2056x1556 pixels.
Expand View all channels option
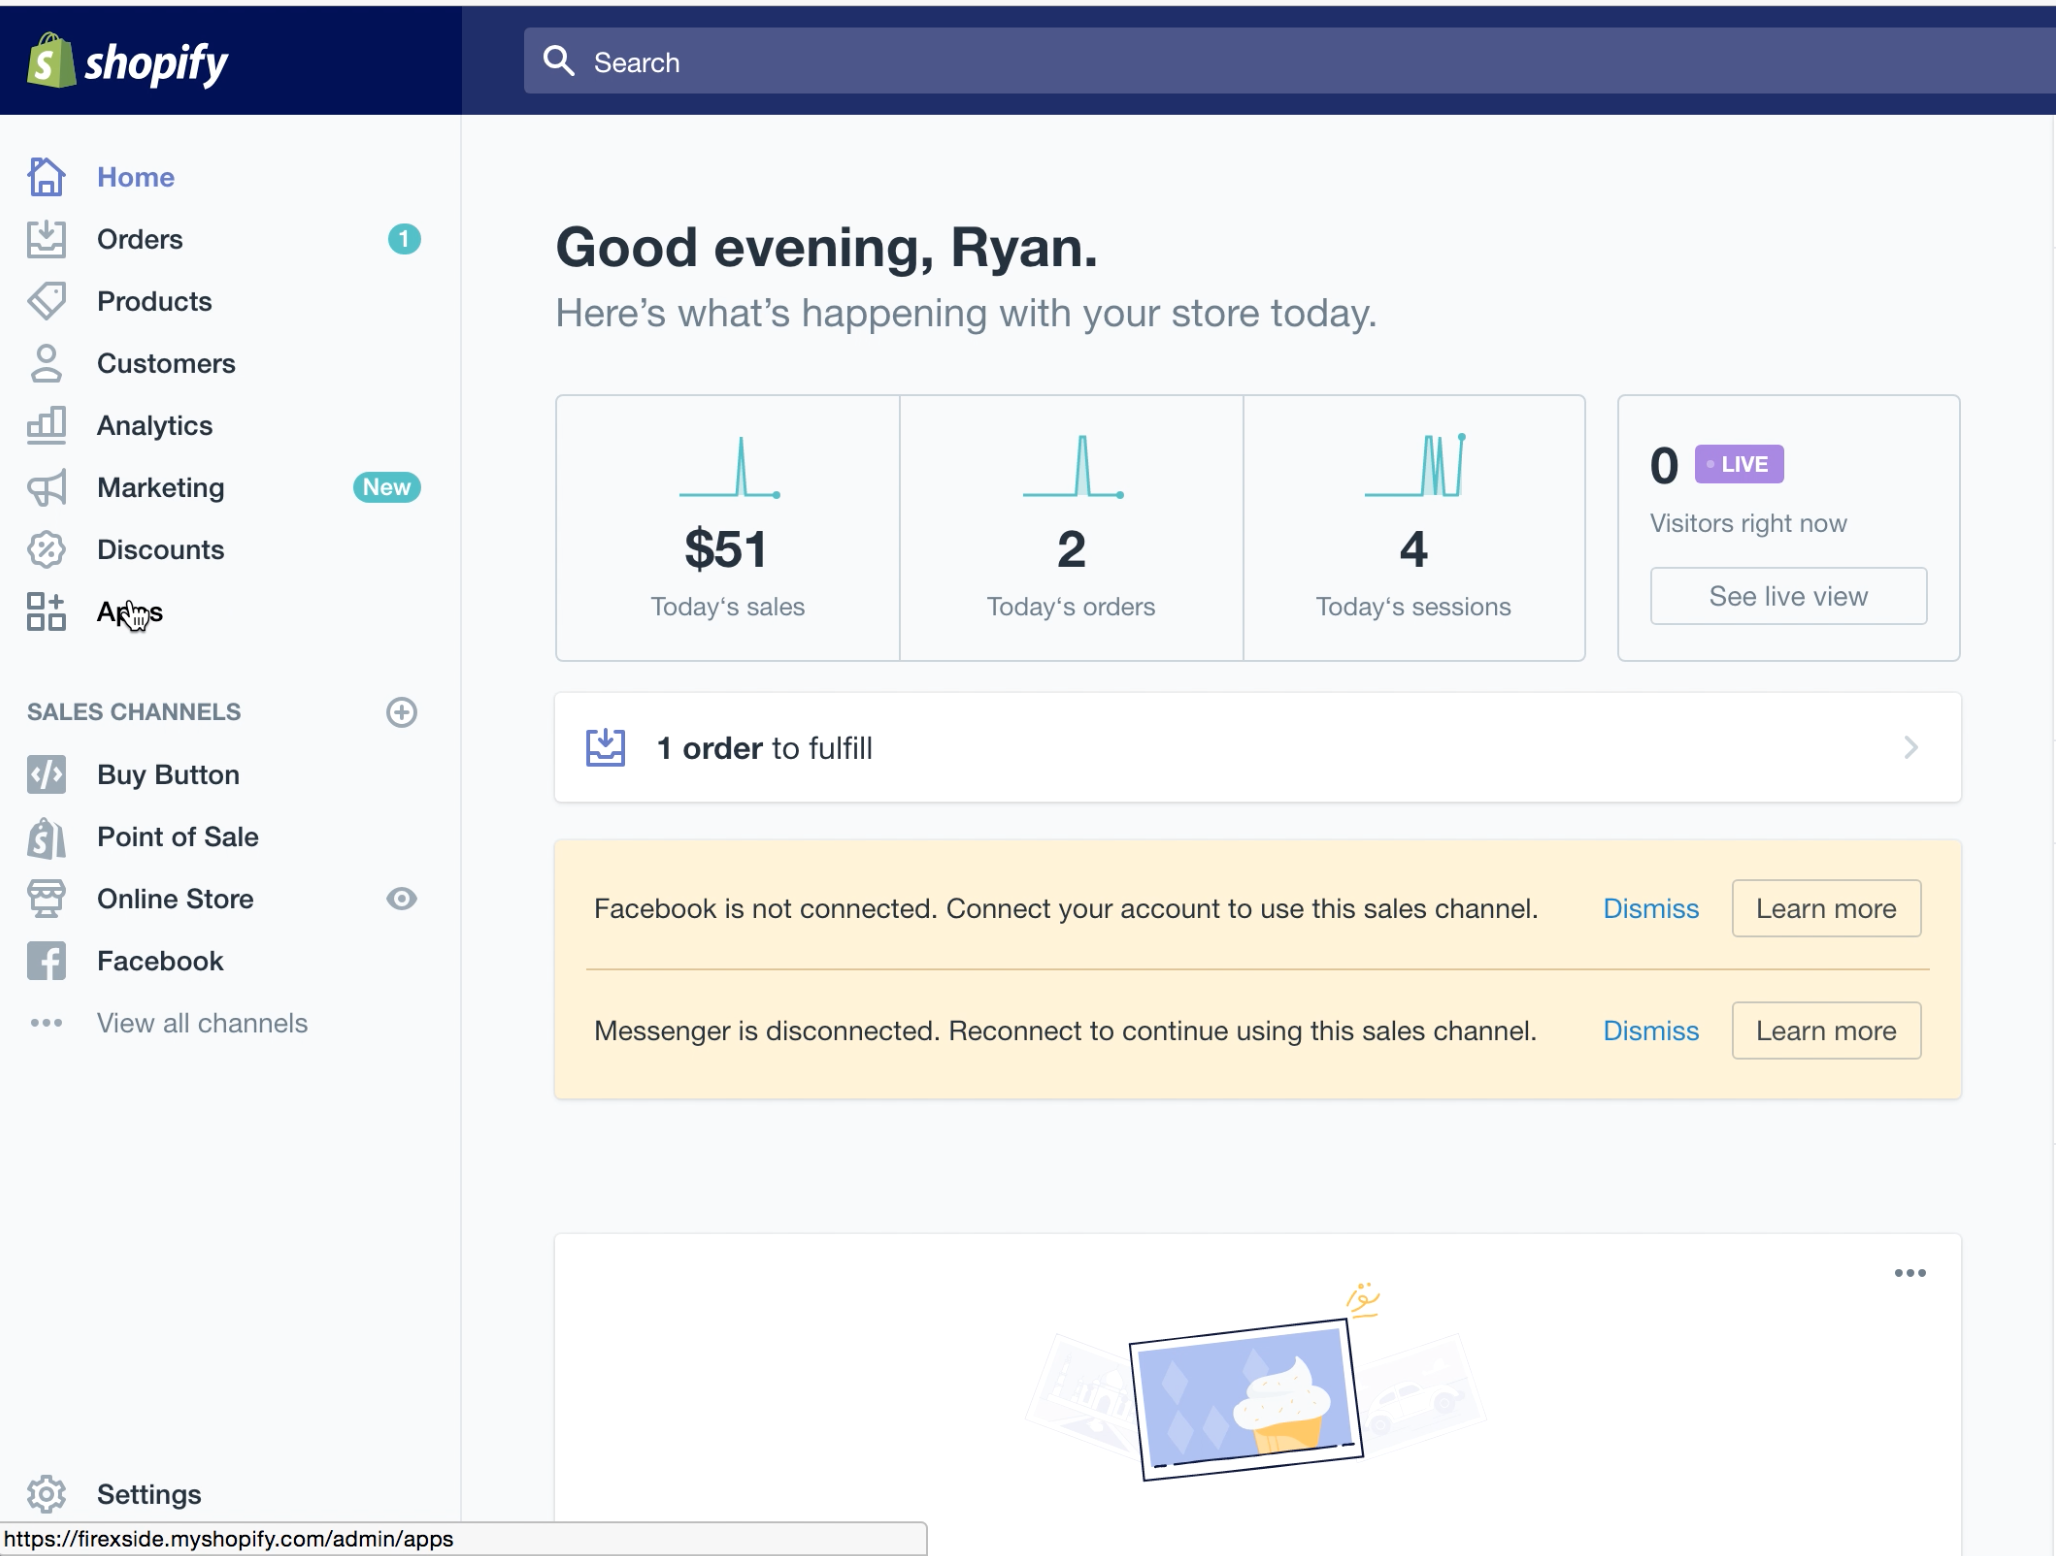pyautogui.click(x=203, y=1023)
